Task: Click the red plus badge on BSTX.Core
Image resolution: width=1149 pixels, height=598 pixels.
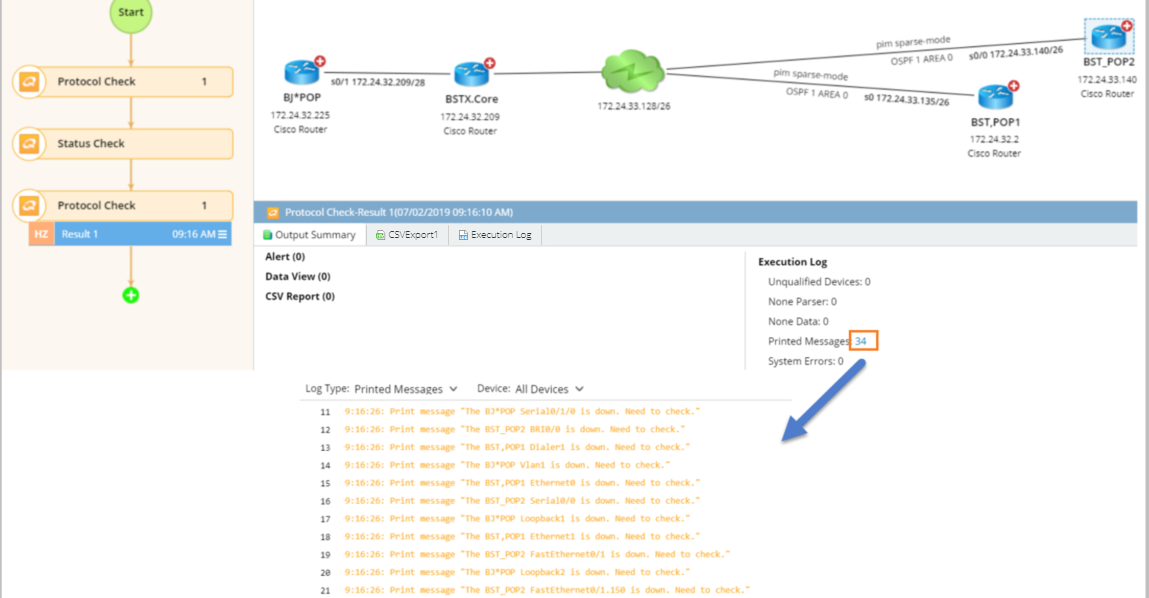Action: (x=490, y=63)
